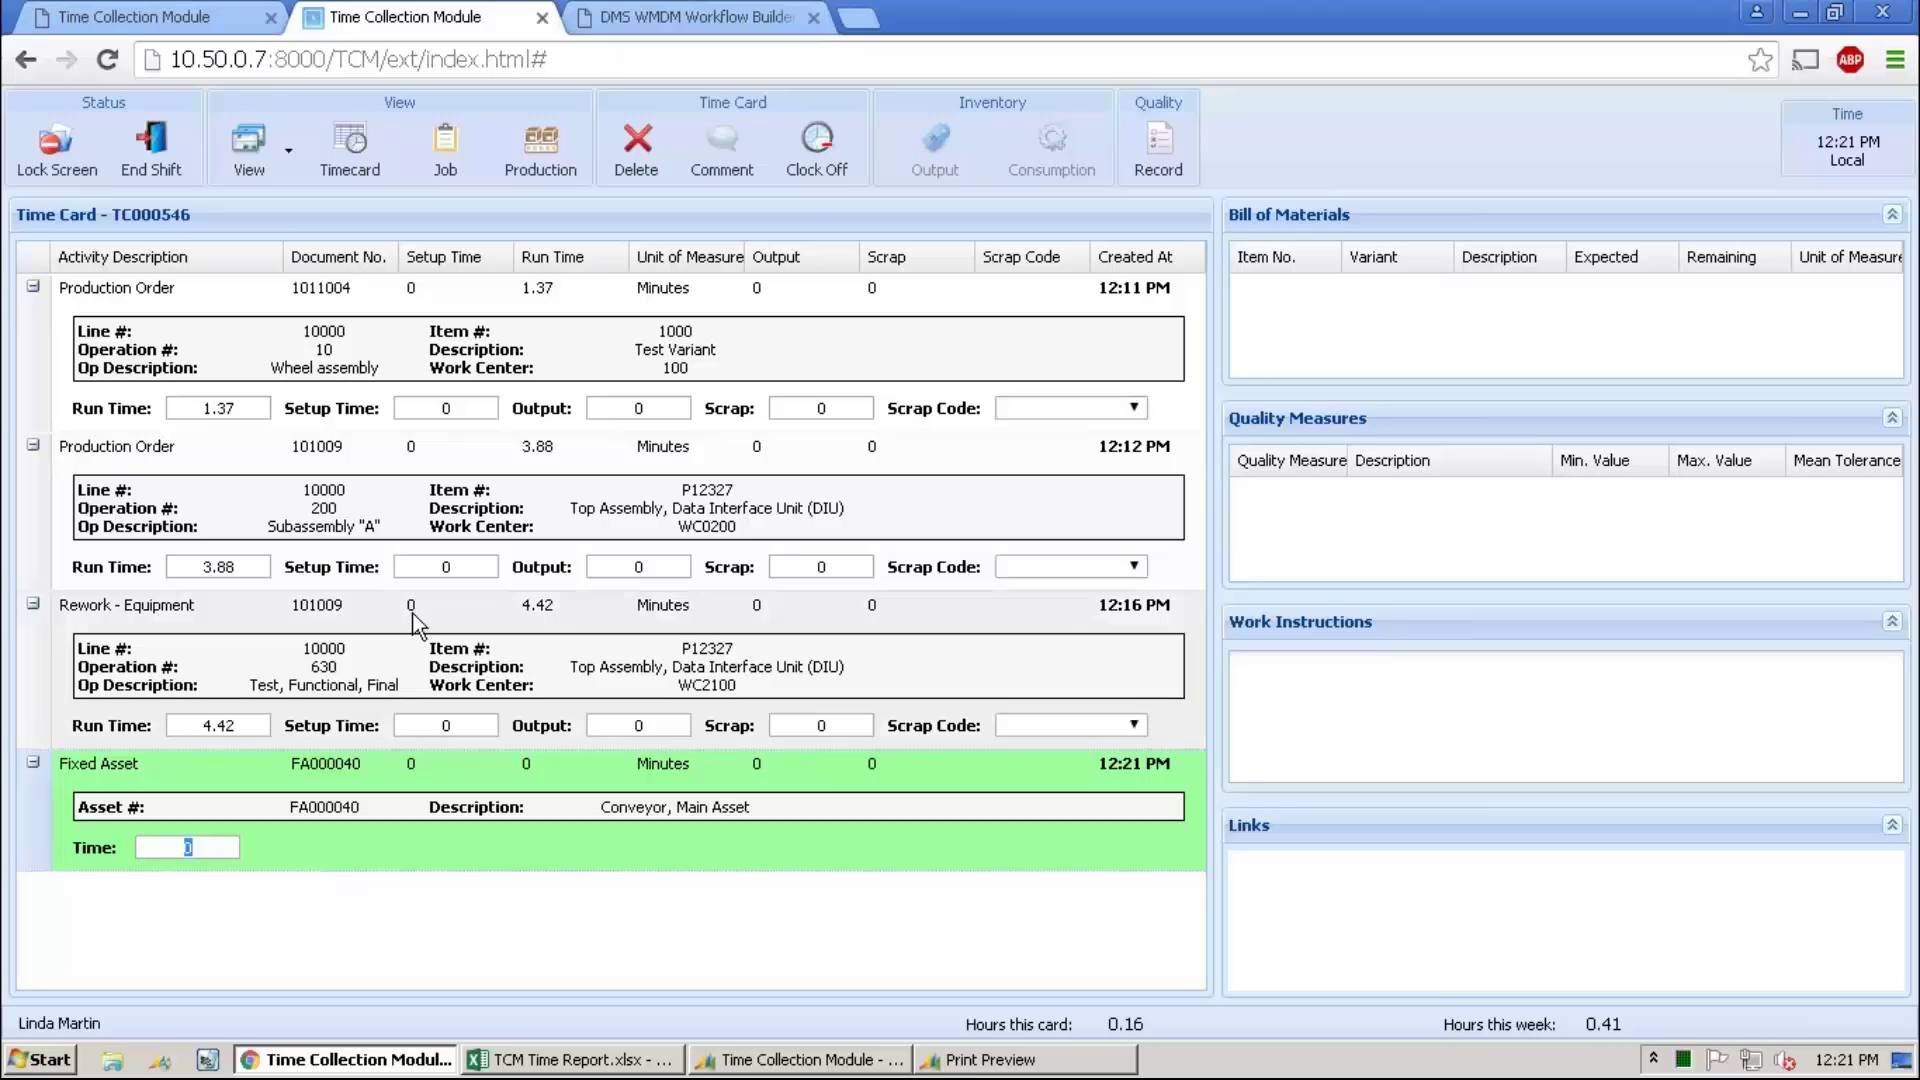Image resolution: width=1920 pixels, height=1080 pixels.
Task: Select the Output icon under Inventory
Action: tap(935, 142)
